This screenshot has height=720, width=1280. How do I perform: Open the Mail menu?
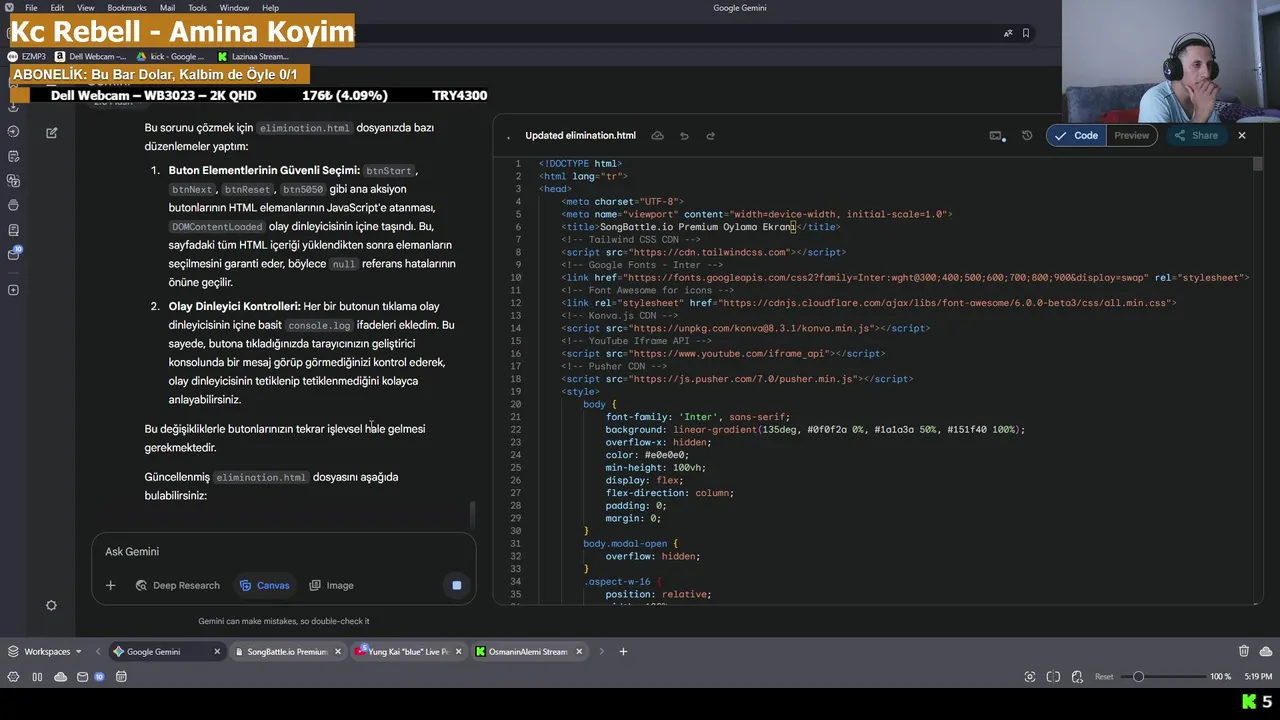point(167,8)
